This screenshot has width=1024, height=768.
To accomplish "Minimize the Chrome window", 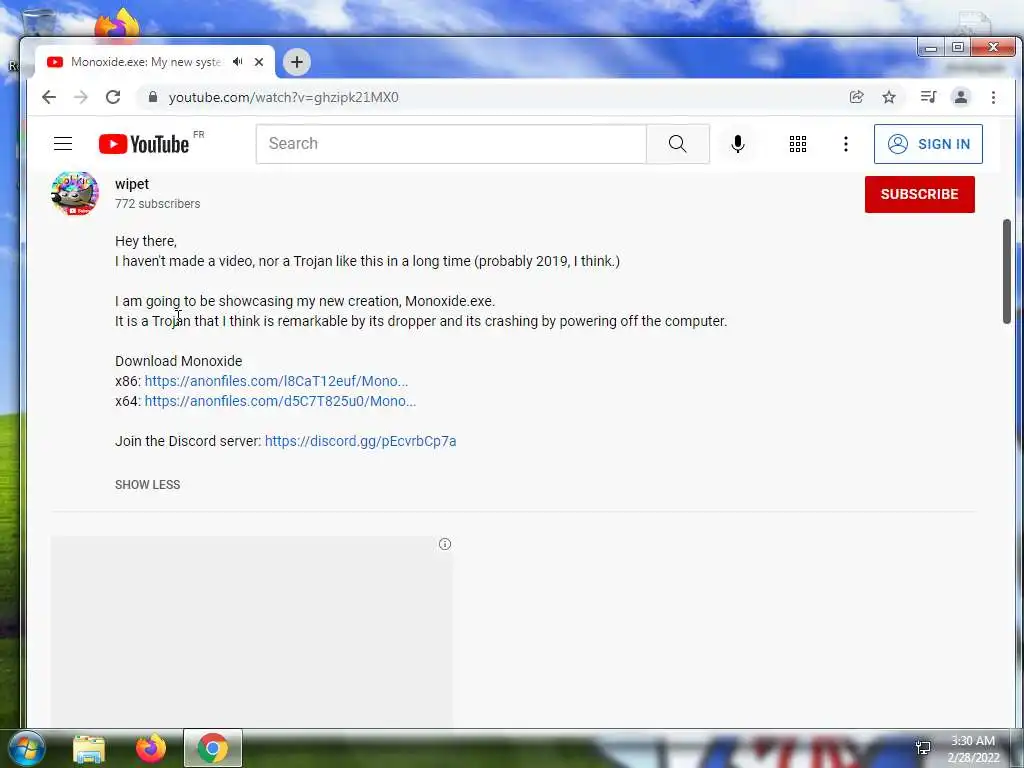I will click(931, 48).
